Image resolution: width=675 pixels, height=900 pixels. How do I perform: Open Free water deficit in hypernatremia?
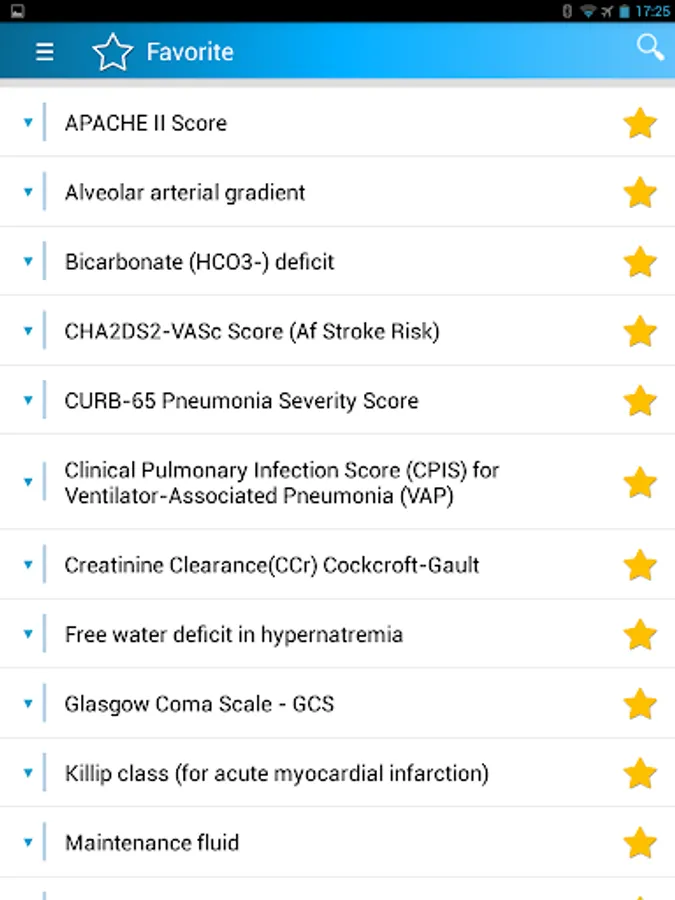tap(234, 635)
